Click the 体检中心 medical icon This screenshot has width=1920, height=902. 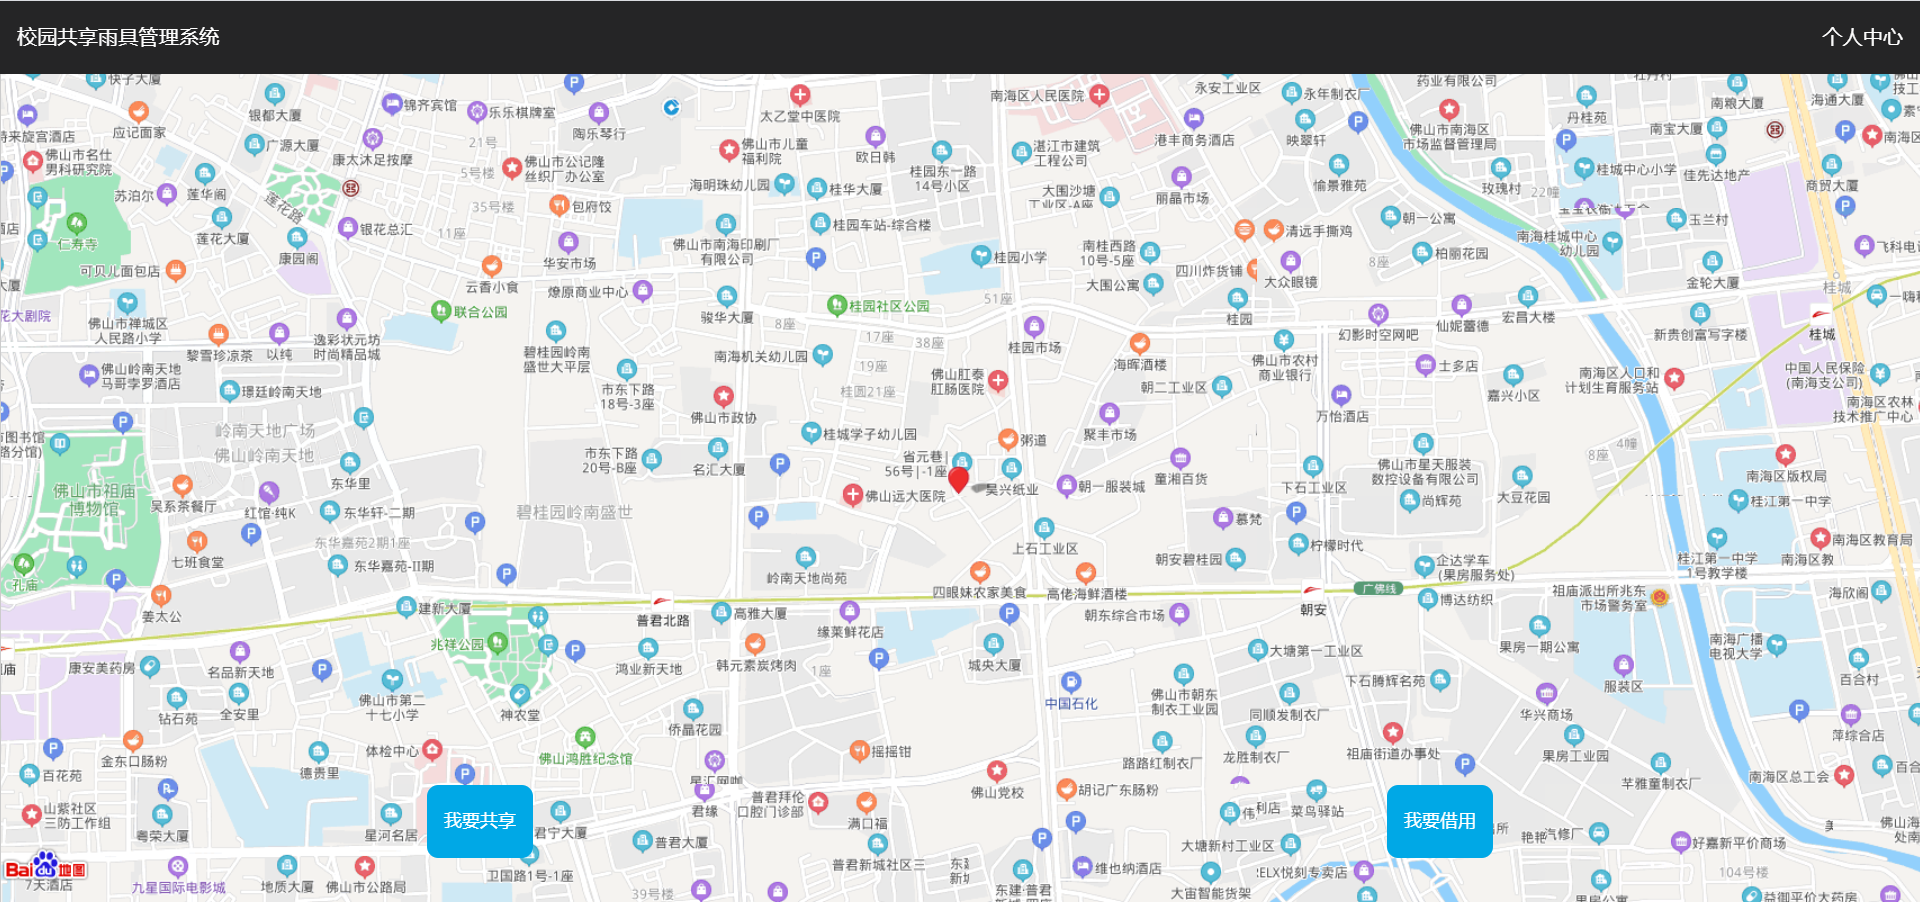tap(432, 749)
